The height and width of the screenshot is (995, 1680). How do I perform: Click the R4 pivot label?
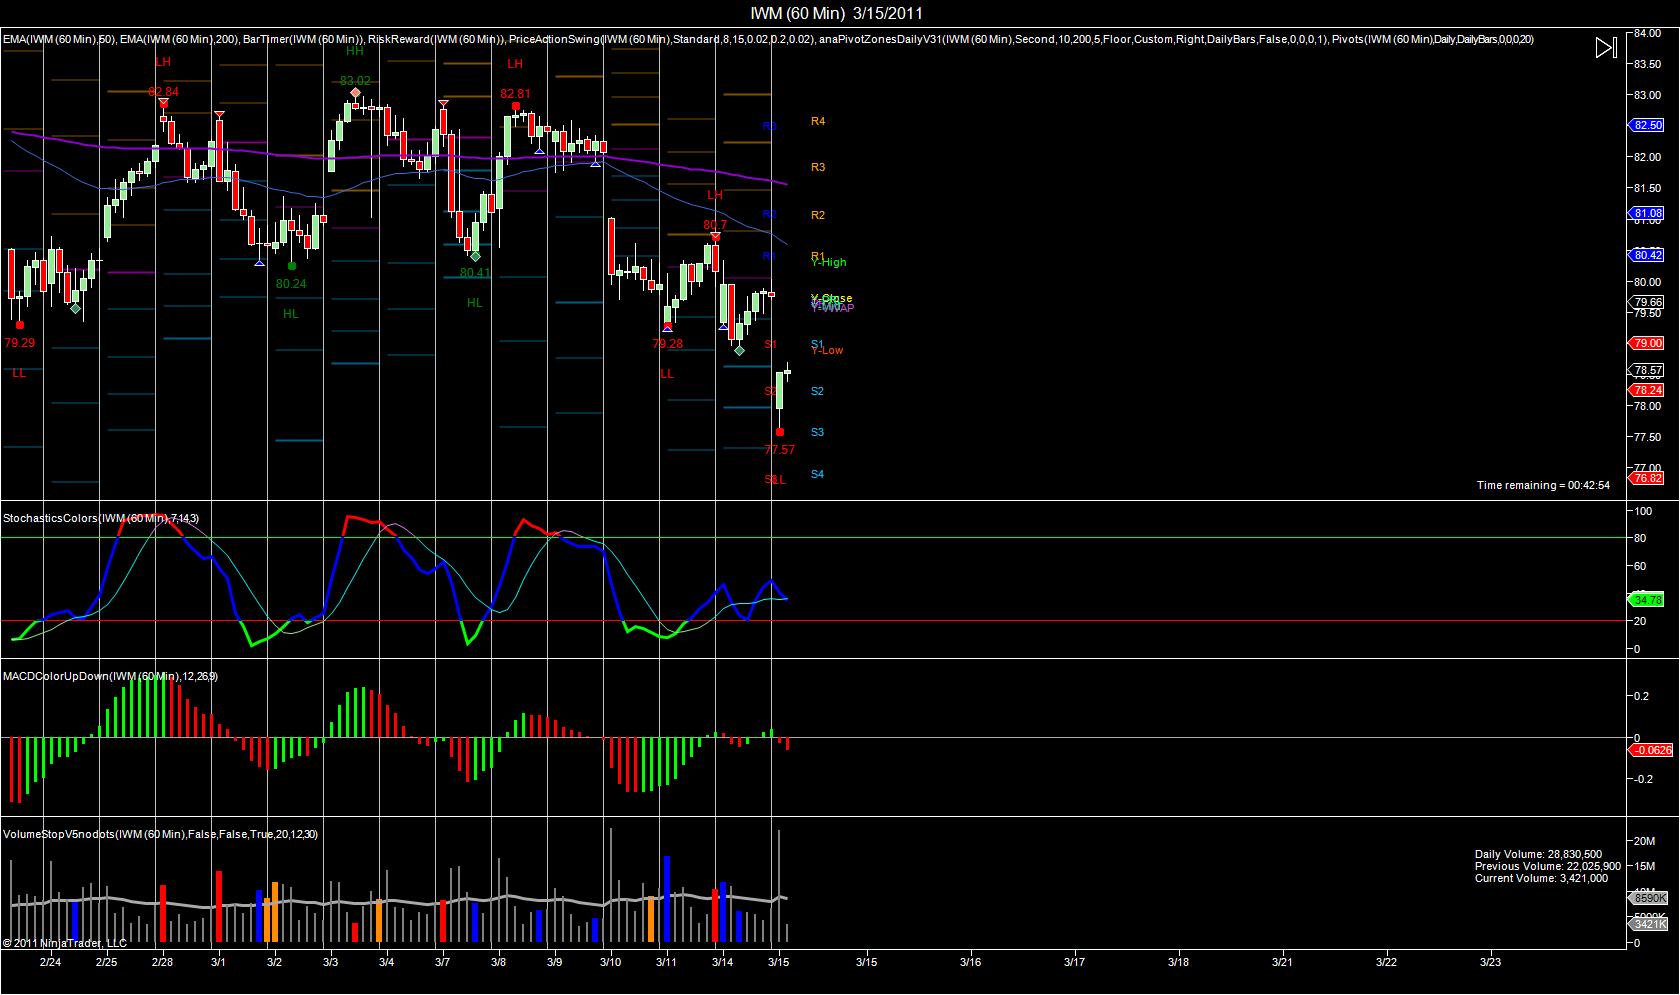[x=818, y=121]
